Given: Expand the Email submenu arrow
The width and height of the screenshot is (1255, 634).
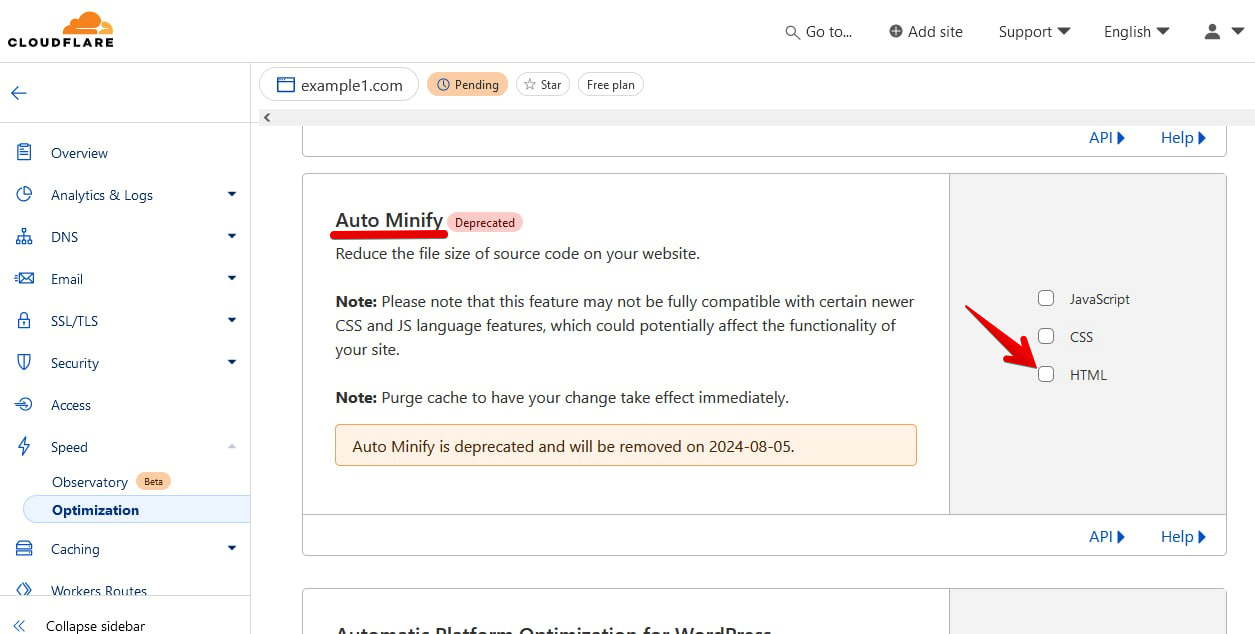Looking at the screenshot, I should click(x=232, y=278).
